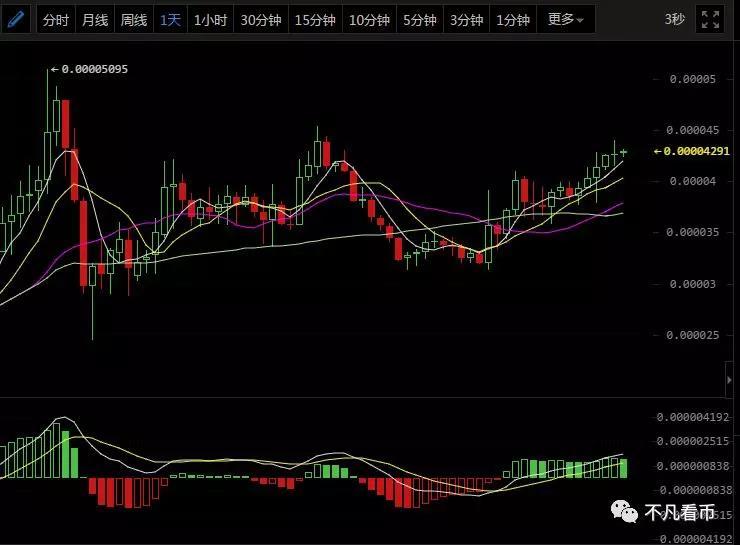
Task: Select the pencil drawing tool
Action: click(x=16, y=19)
